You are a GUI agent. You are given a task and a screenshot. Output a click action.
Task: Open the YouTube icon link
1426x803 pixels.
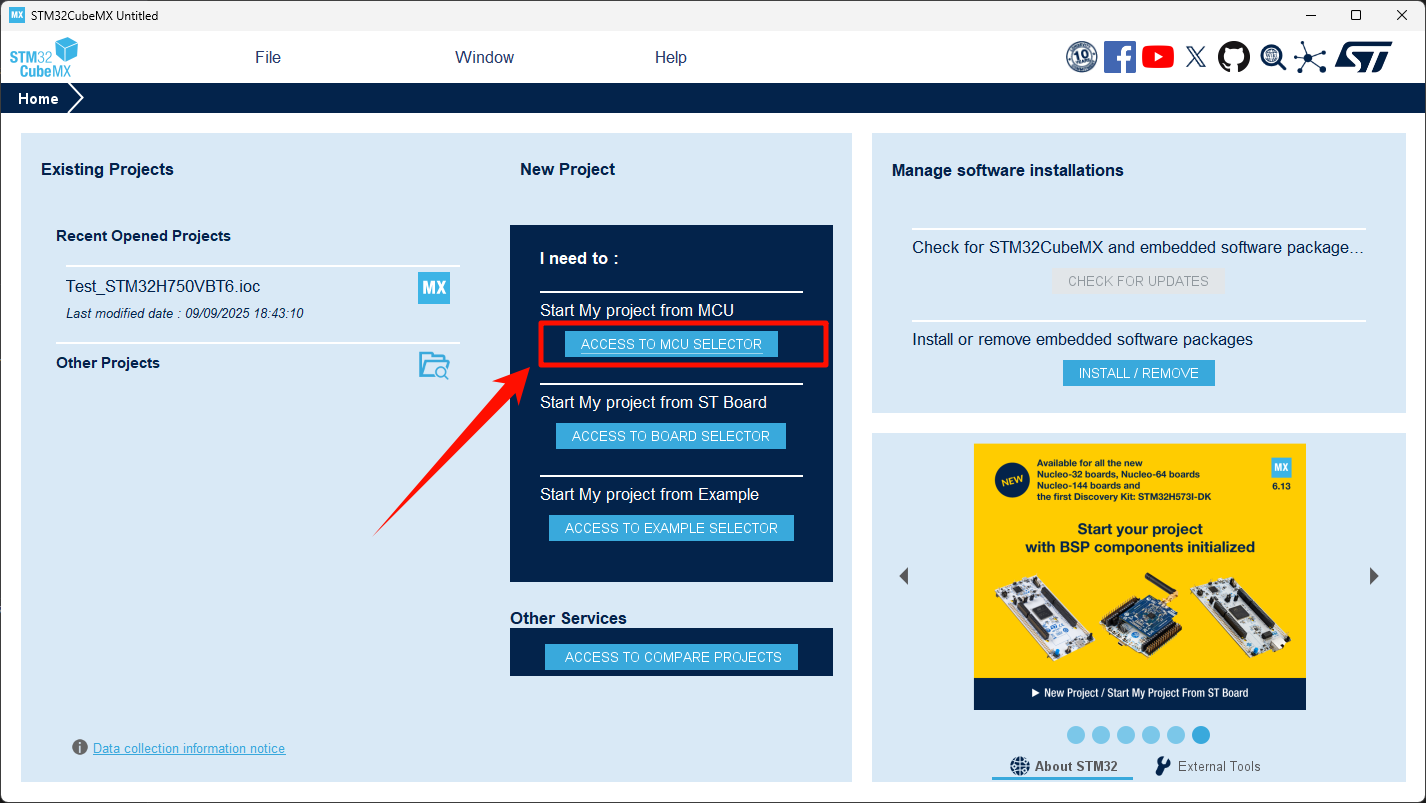tap(1158, 57)
